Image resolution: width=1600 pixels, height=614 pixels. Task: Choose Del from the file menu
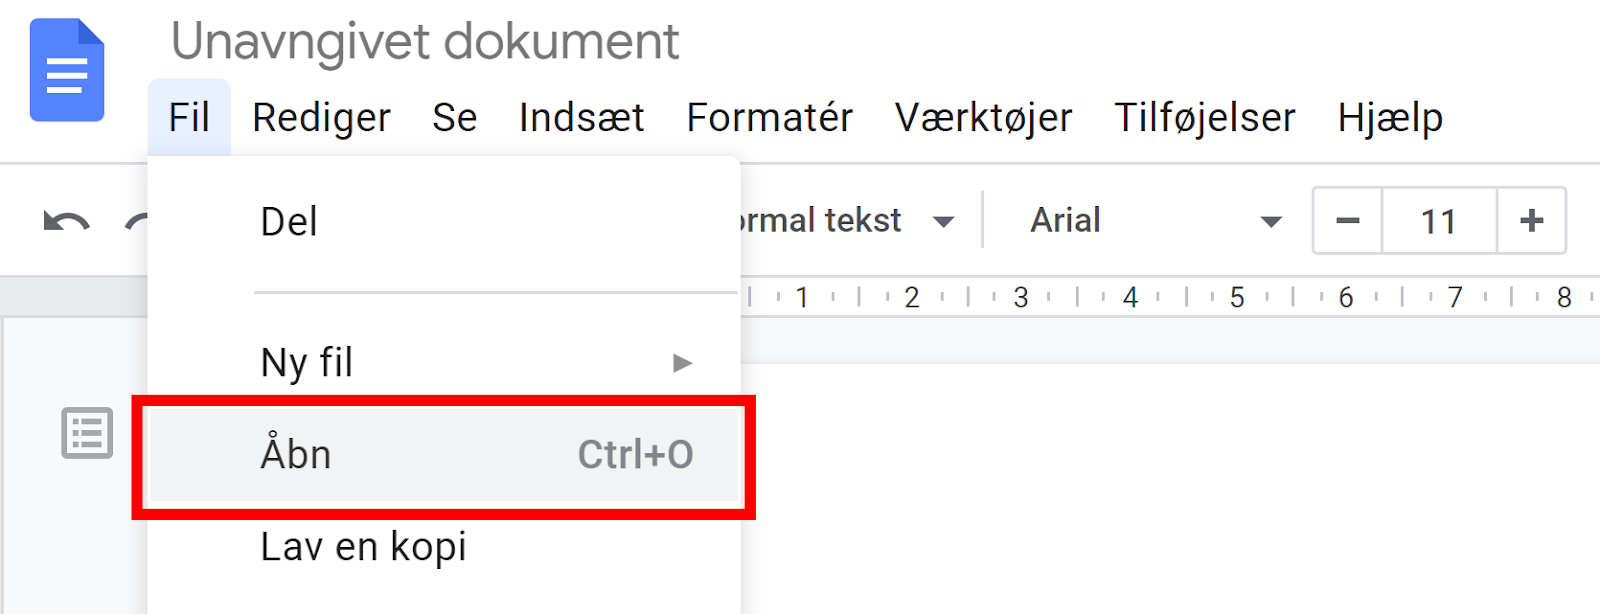(289, 222)
